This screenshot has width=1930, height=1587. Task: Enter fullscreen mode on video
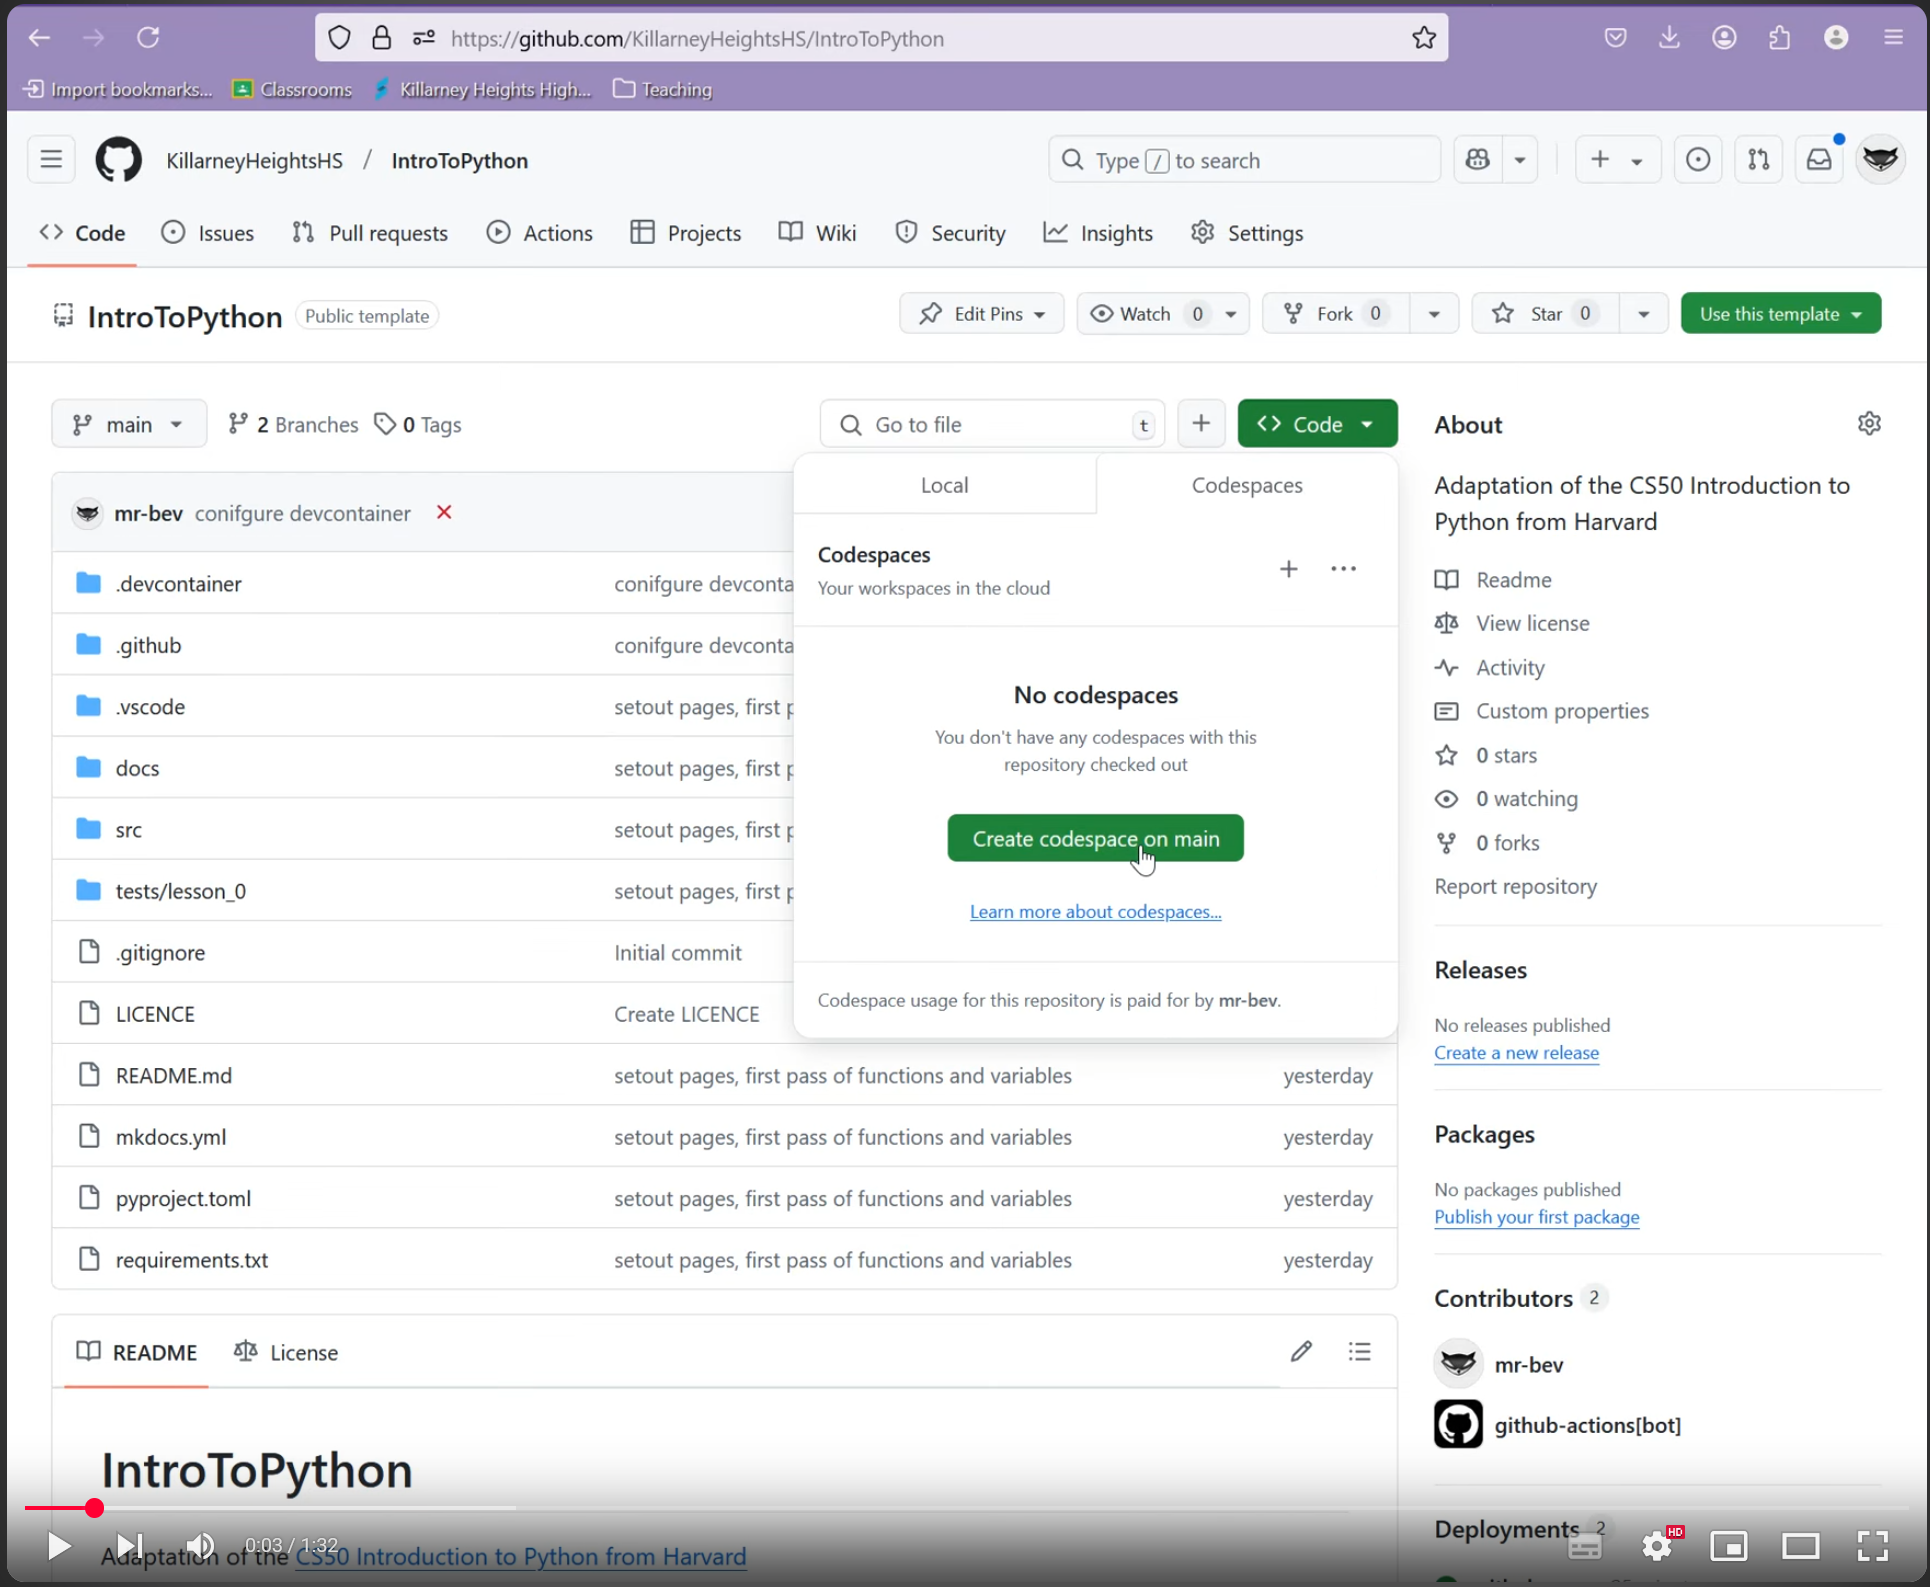[1872, 1546]
